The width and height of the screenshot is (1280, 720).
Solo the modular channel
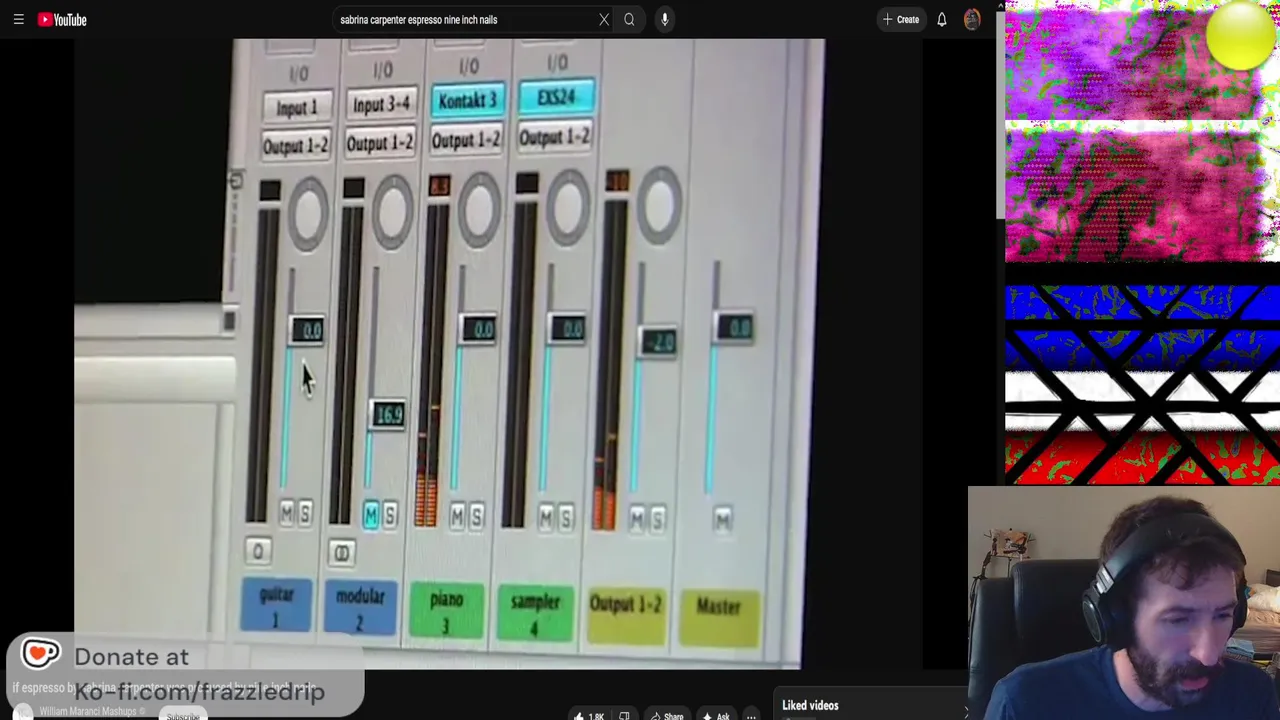(390, 515)
